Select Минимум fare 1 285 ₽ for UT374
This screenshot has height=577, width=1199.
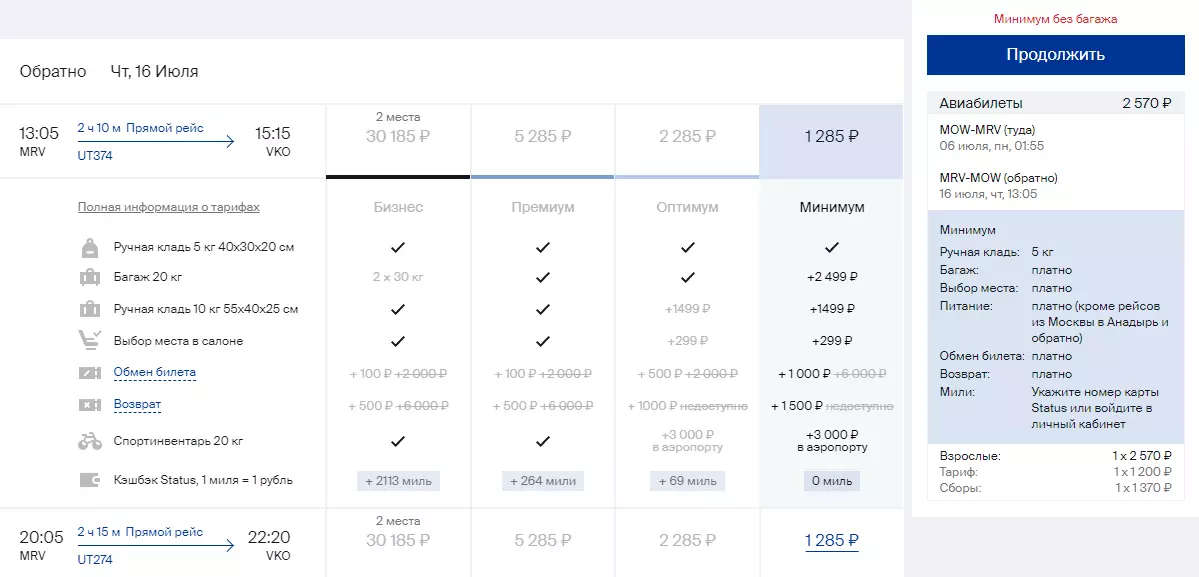pos(831,137)
